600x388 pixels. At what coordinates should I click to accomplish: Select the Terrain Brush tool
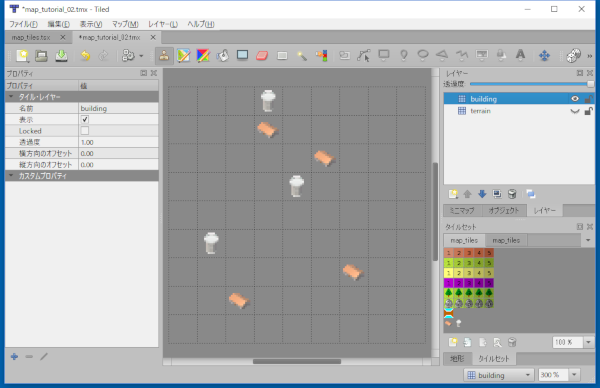point(184,56)
